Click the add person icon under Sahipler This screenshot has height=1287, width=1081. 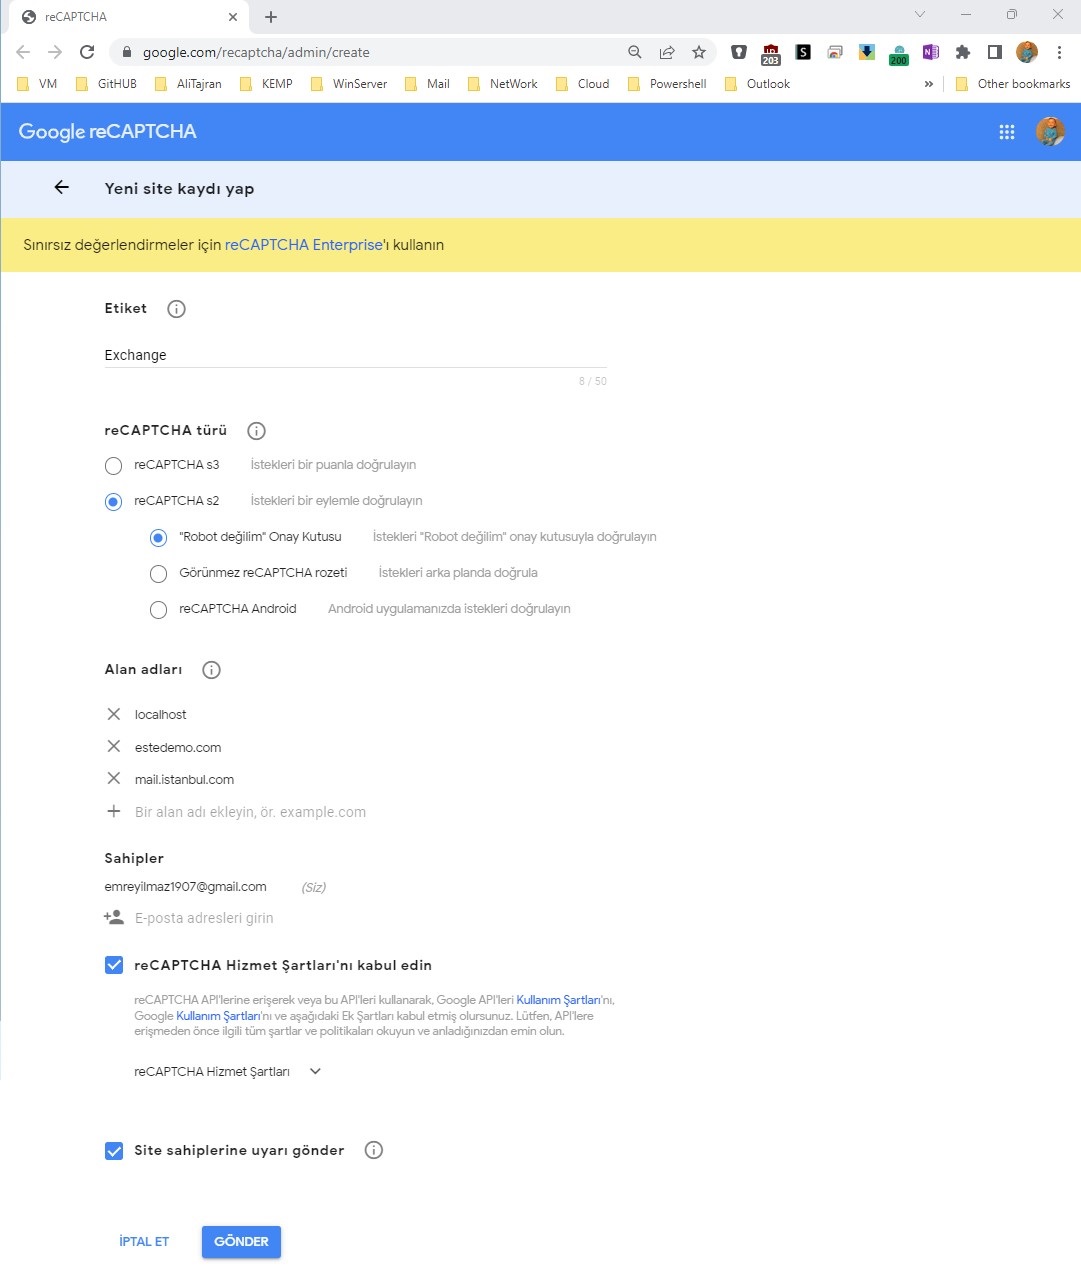[114, 917]
